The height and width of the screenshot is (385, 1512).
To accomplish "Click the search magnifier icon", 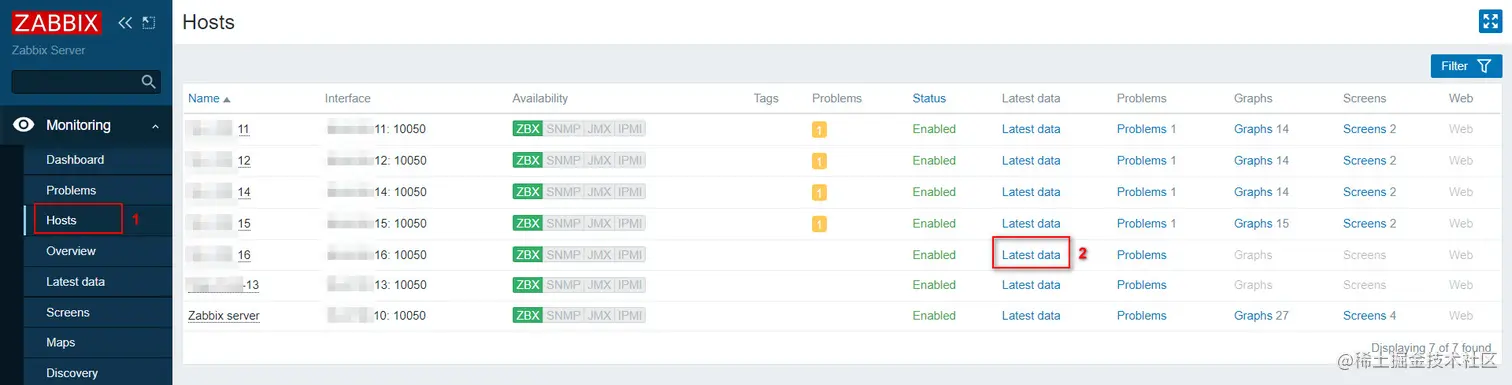I will click(x=149, y=82).
